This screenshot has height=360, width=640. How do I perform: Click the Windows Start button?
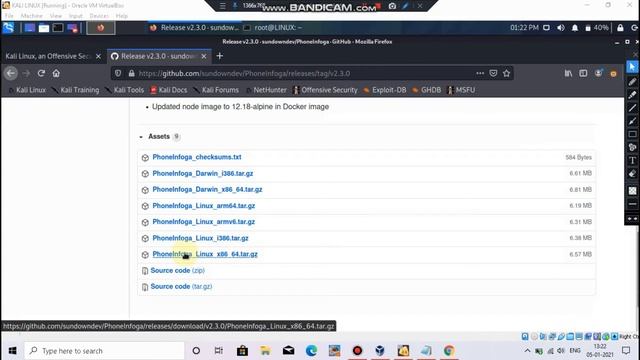[x=12, y=351]
